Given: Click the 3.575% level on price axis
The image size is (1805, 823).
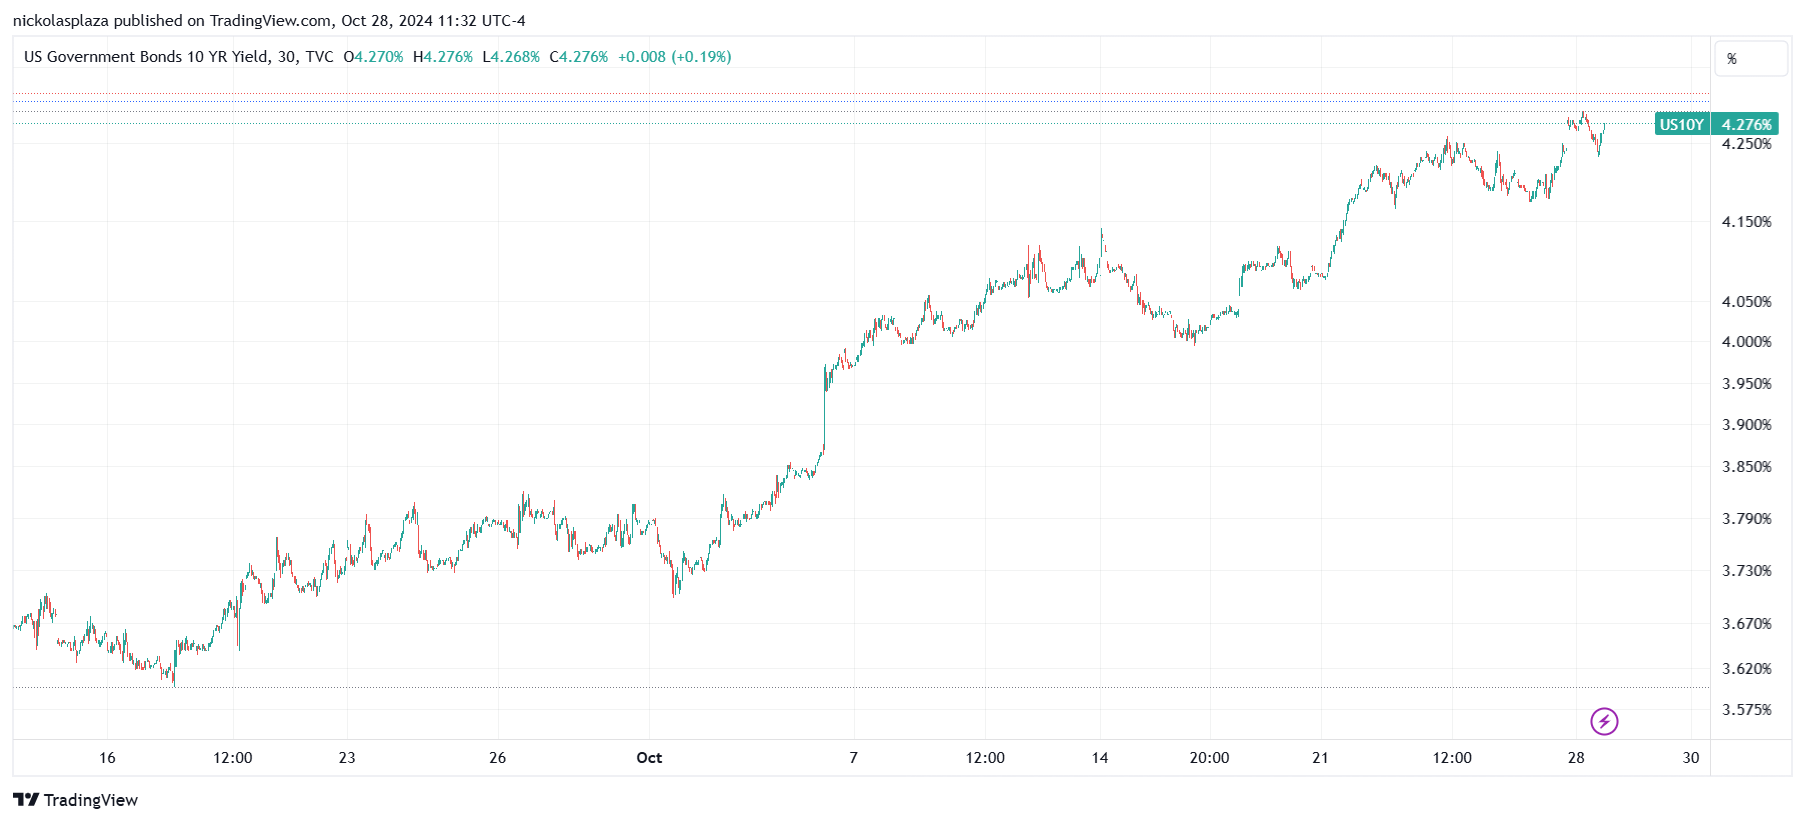Looking at the screenshot, I should 1746,710.
